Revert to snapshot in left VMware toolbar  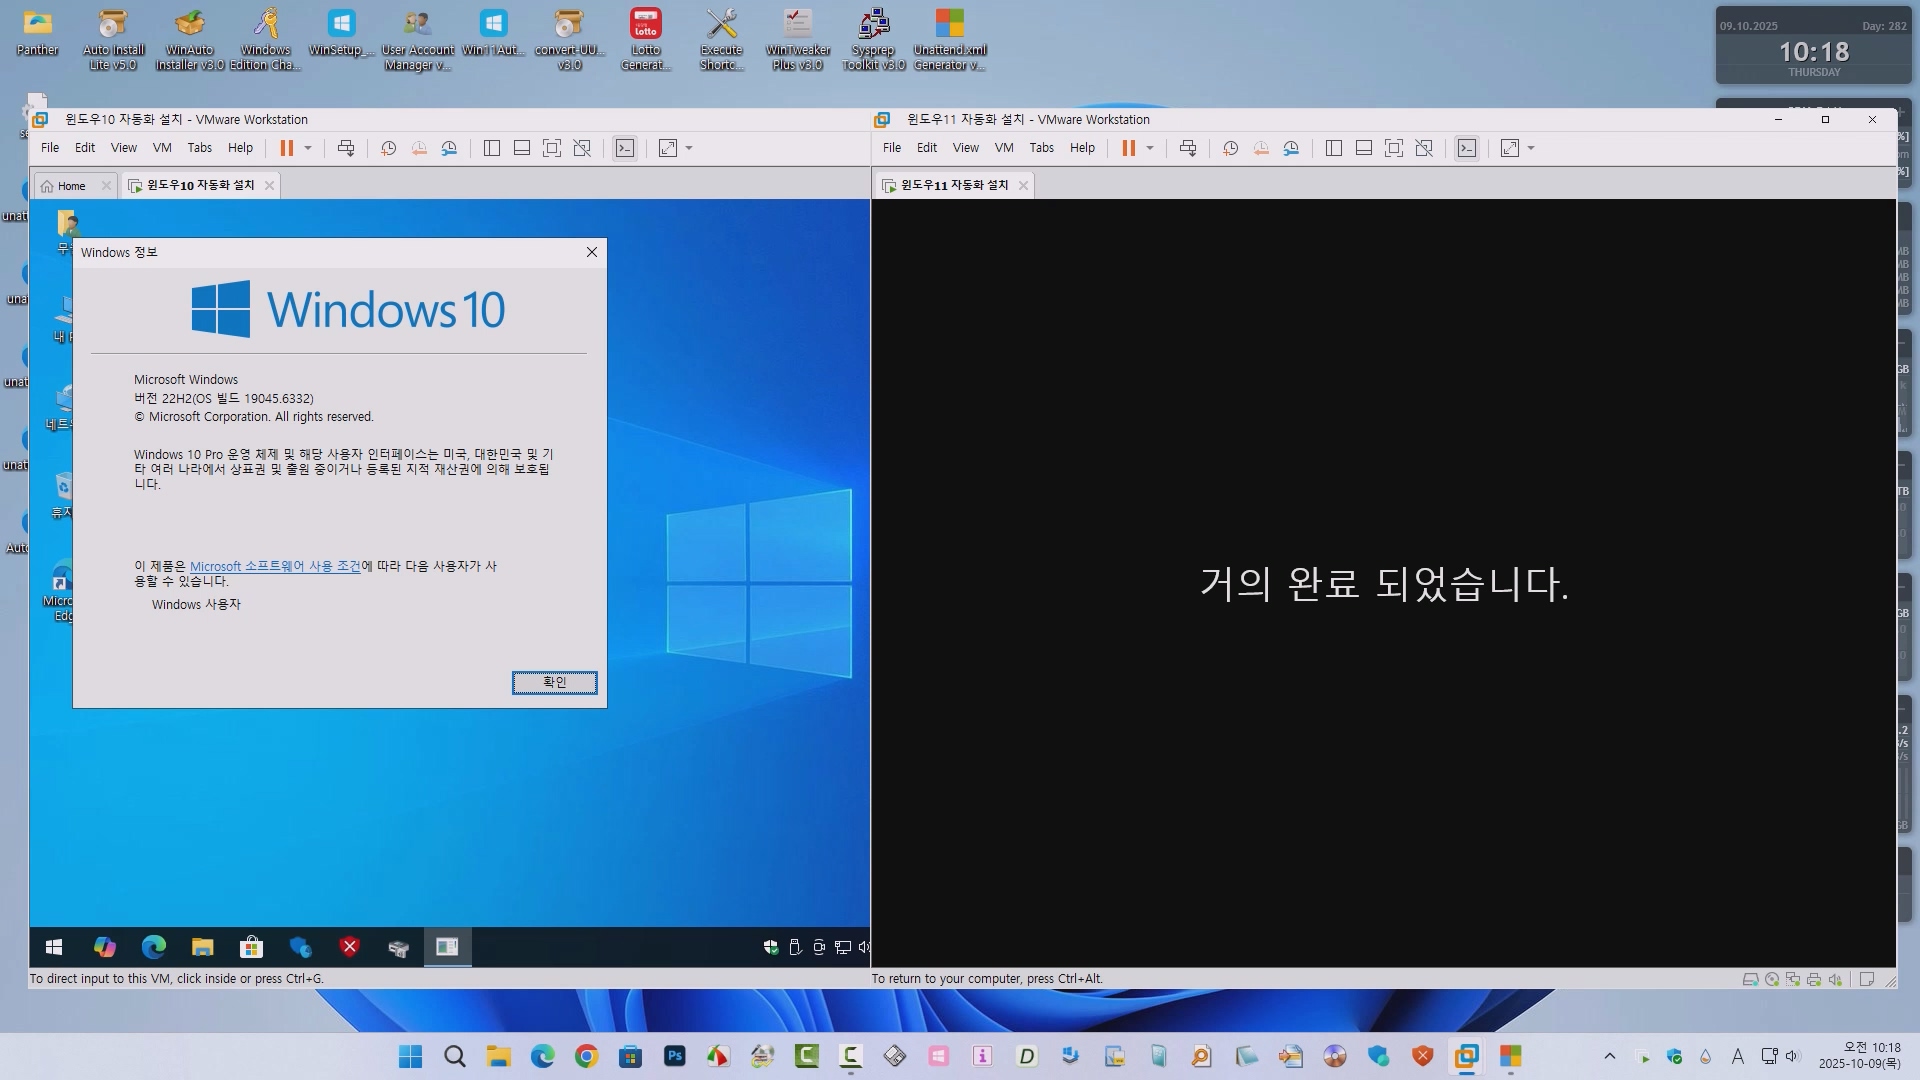419,148
